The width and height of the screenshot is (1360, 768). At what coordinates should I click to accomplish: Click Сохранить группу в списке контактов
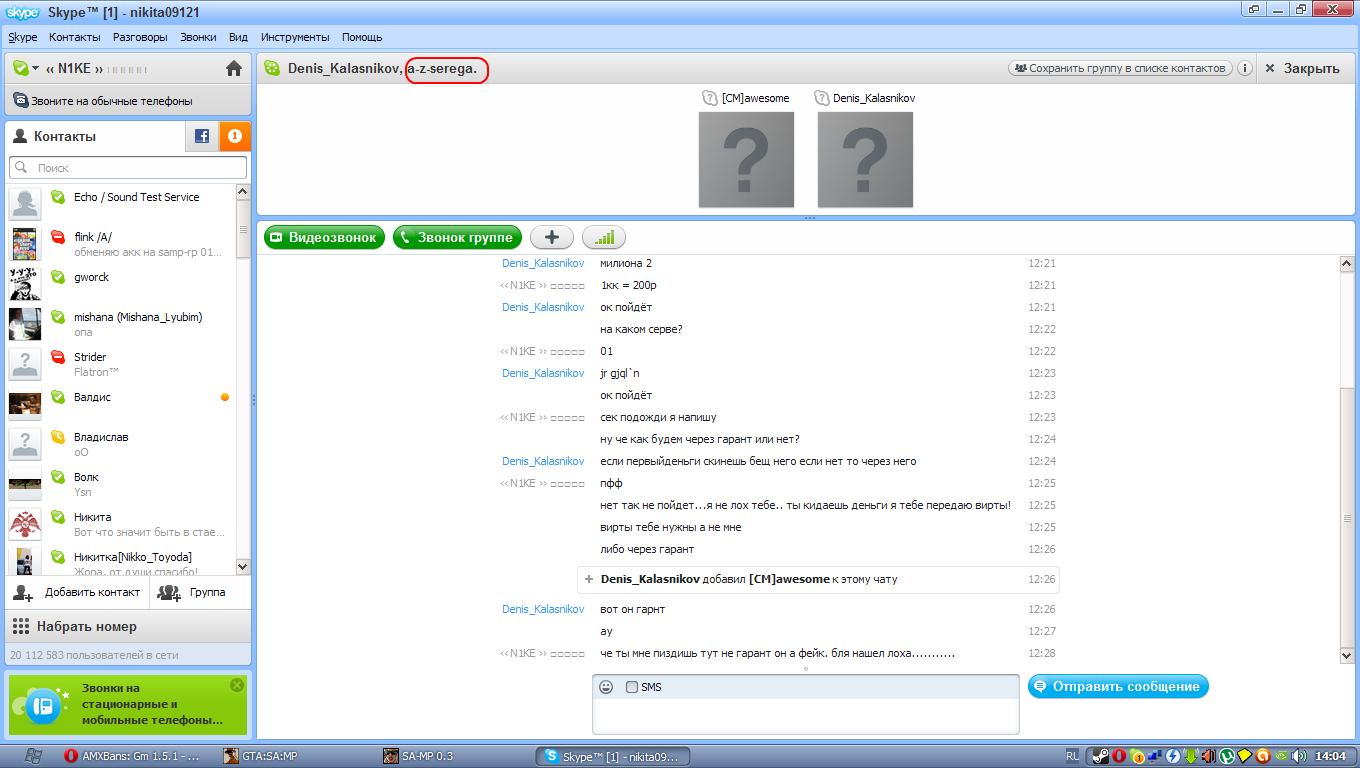pos(1119,68)
